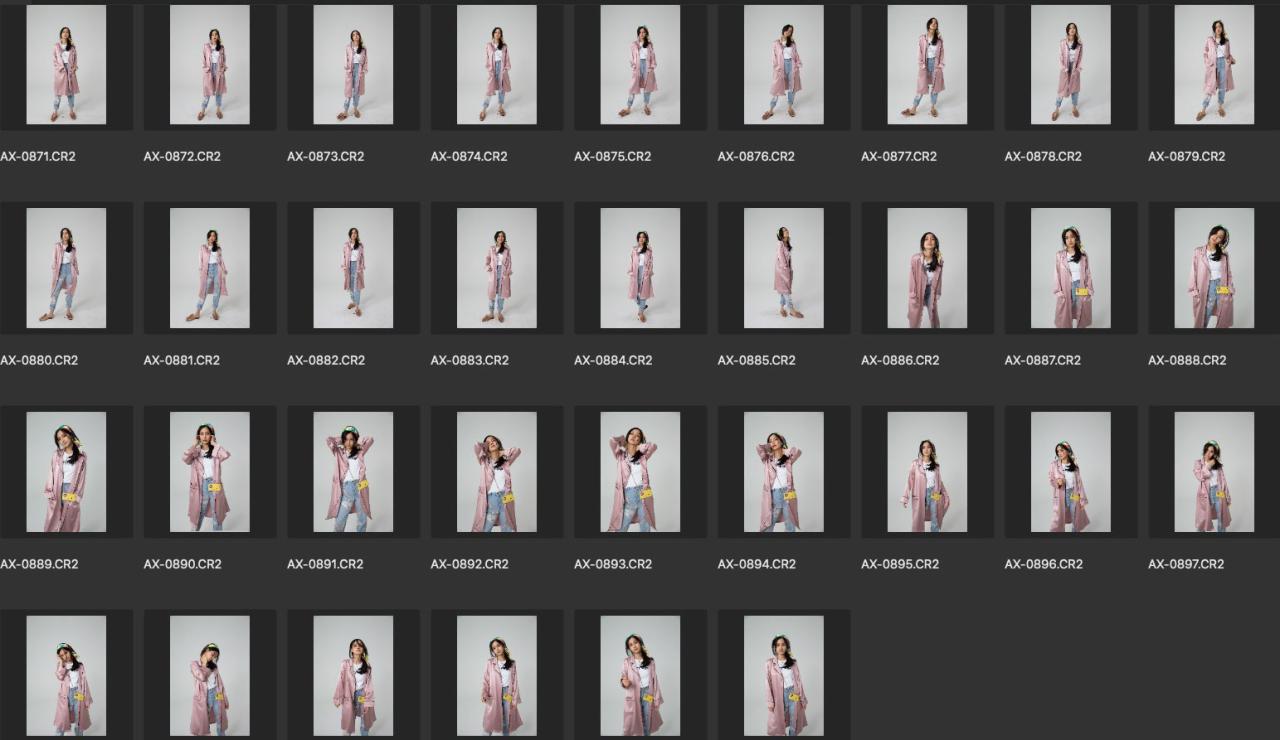
Task: Select the AX-0885.CR2 side-pose thumbnail
Action: tap(784, 268)
